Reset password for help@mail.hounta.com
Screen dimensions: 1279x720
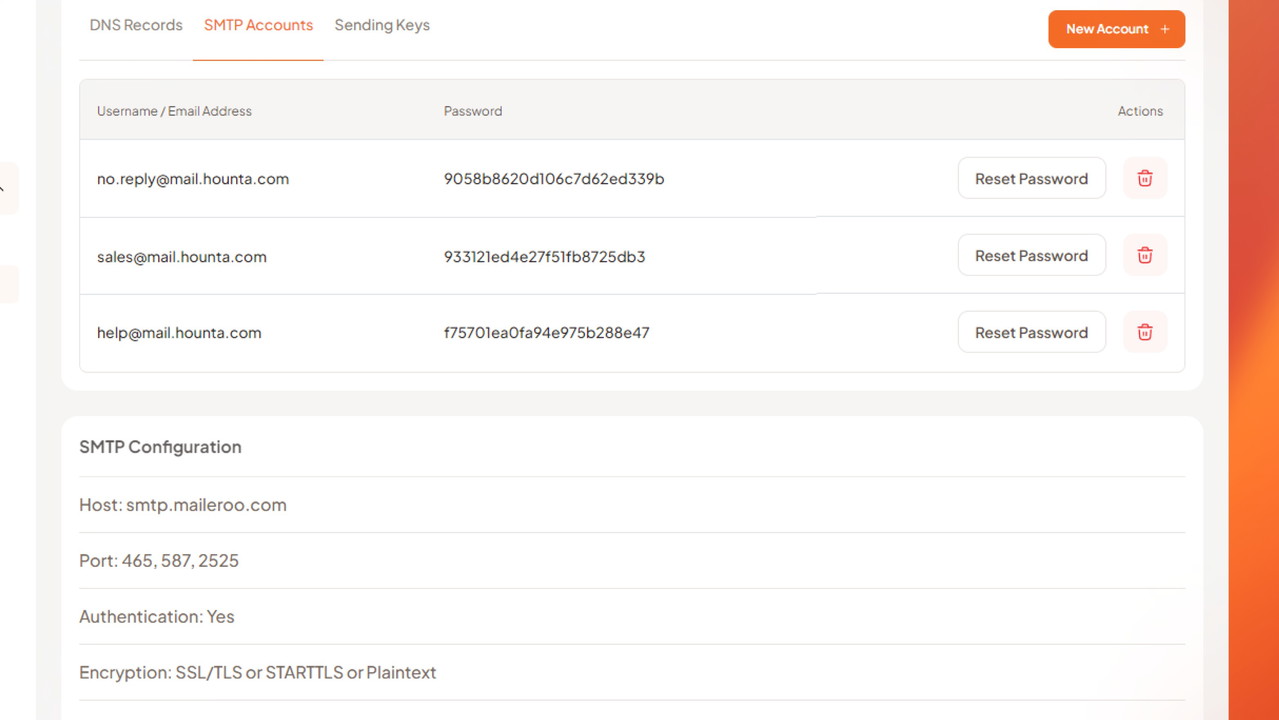1031,332
